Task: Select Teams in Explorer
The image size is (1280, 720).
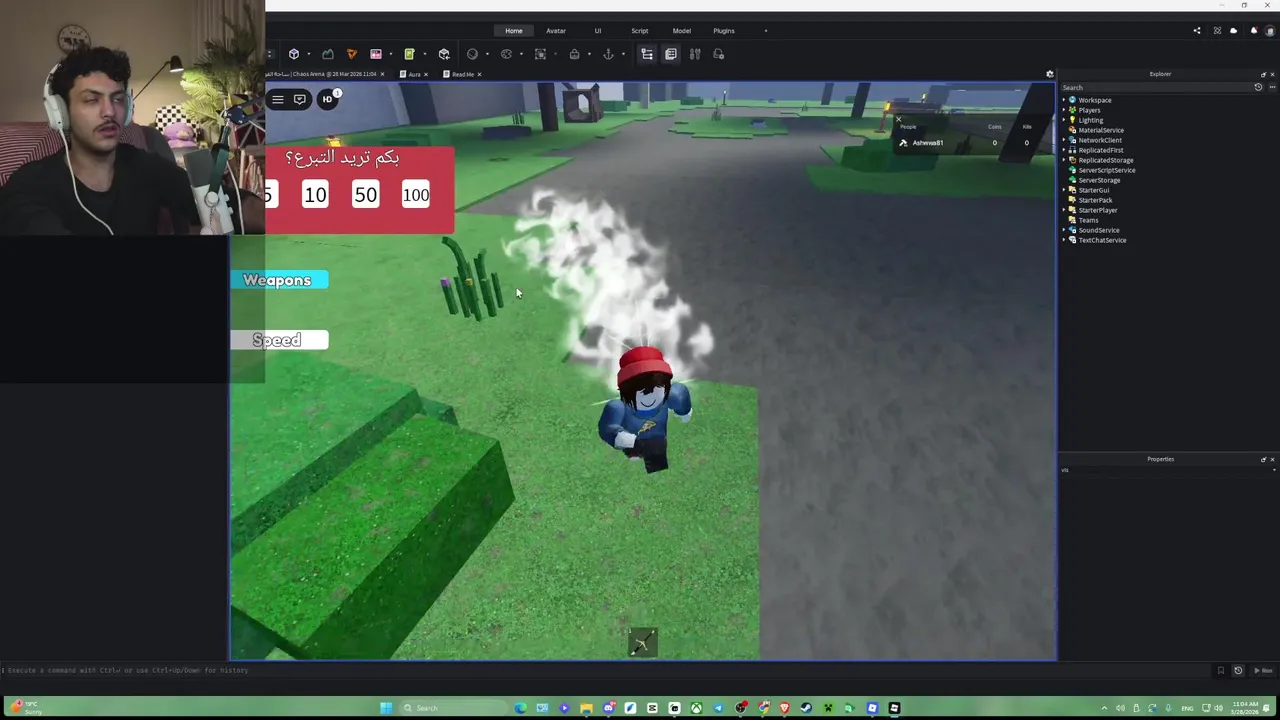Action: point(1088,220)
